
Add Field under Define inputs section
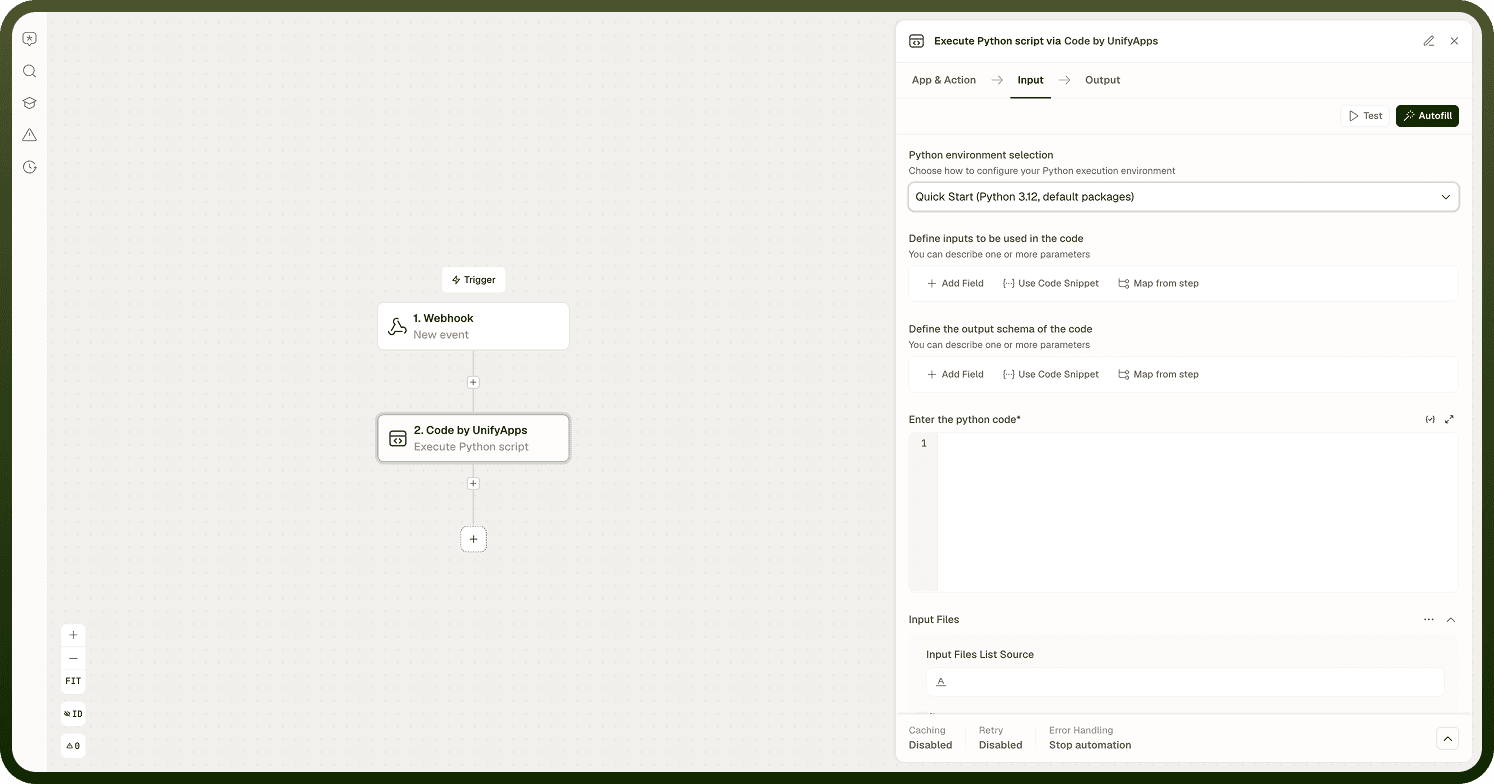click(x=956, y=284)
